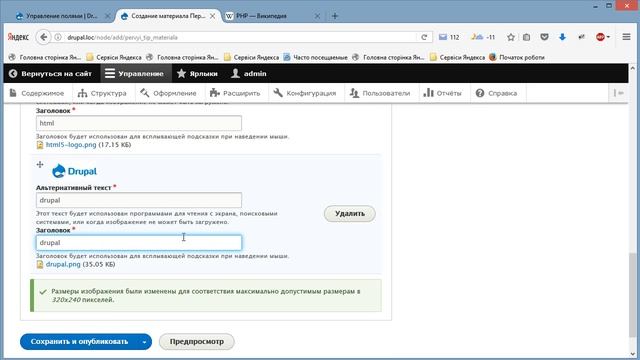Grab the drag handle beside Drupal image

pos(40,164)
